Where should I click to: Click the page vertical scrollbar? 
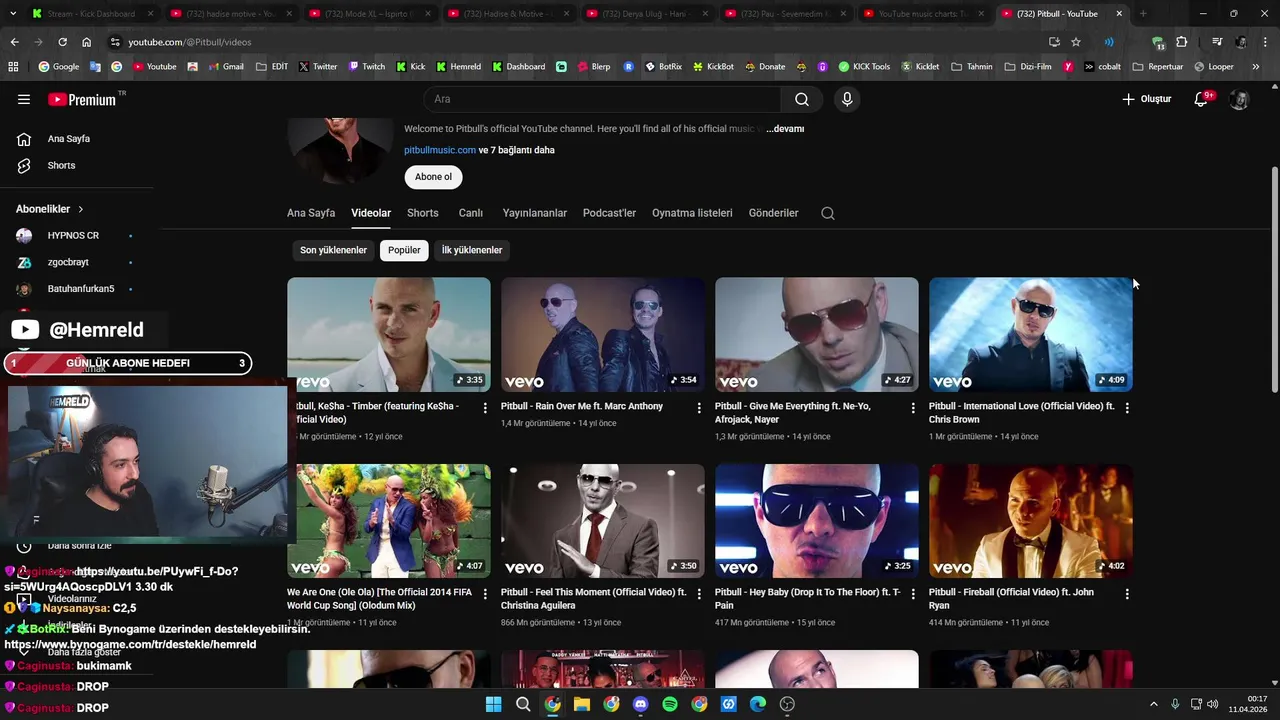point(1274,280)
